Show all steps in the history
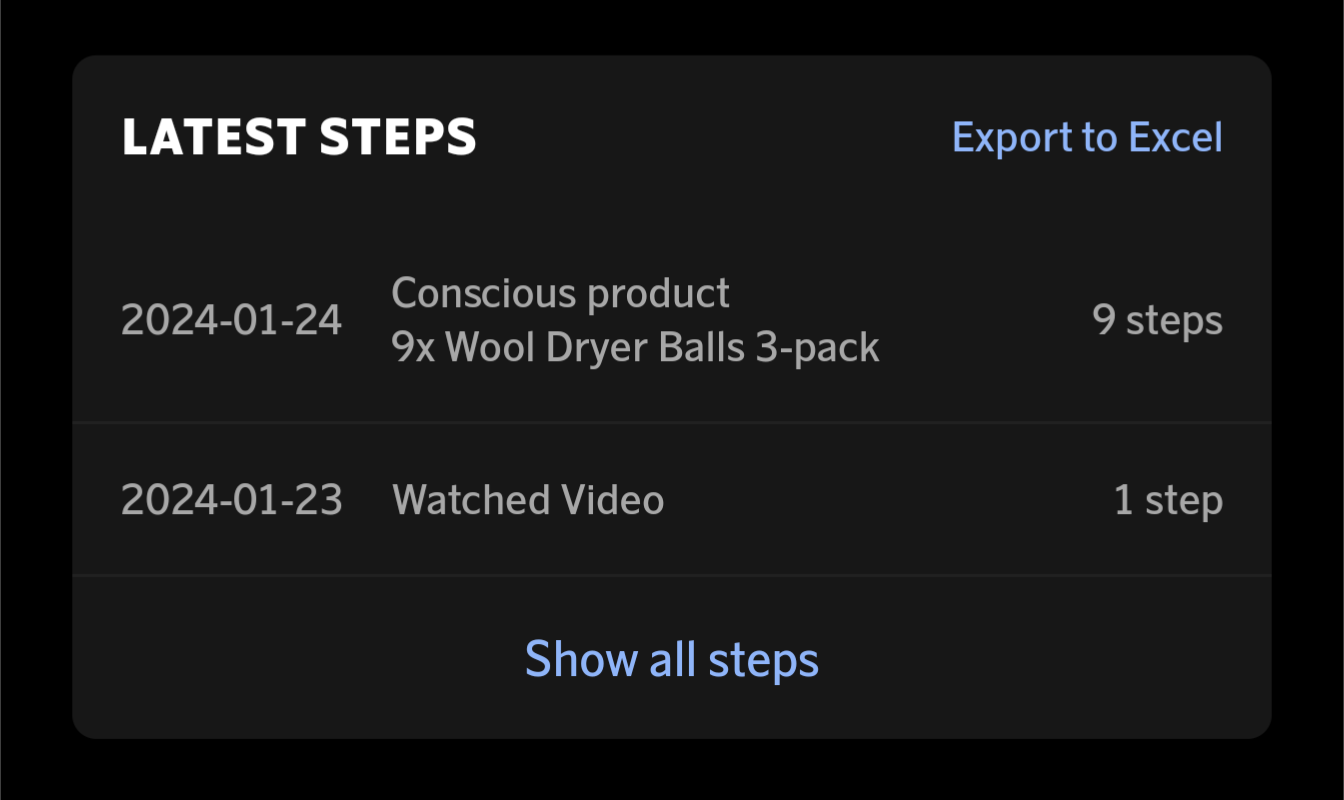Viewport: 1344px width, 800px height. point(672,659)
